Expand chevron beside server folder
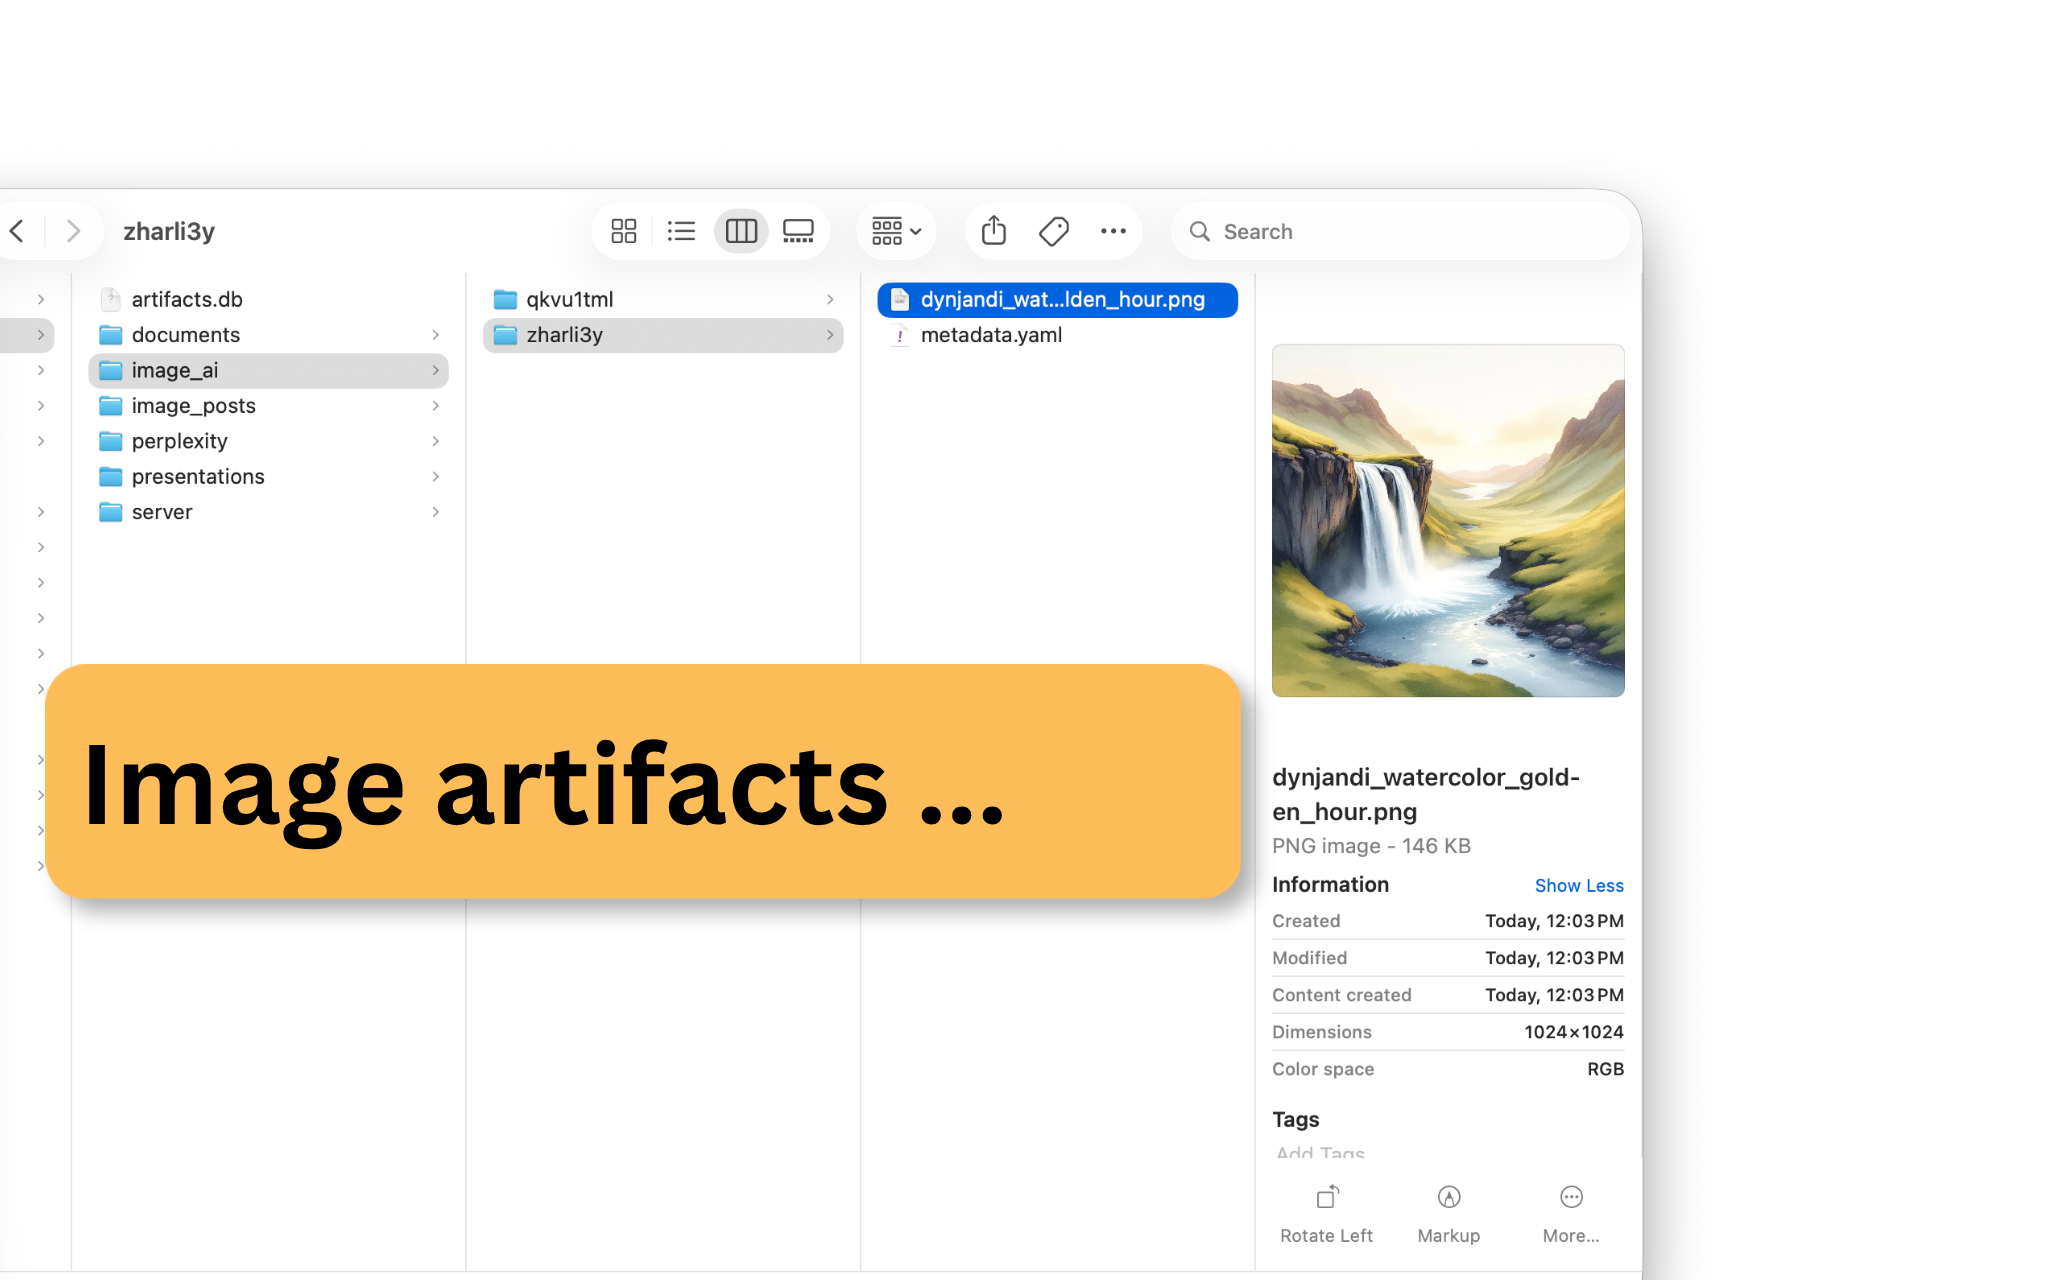Viewport: 2048px width, 1280px height. (436, 512)
